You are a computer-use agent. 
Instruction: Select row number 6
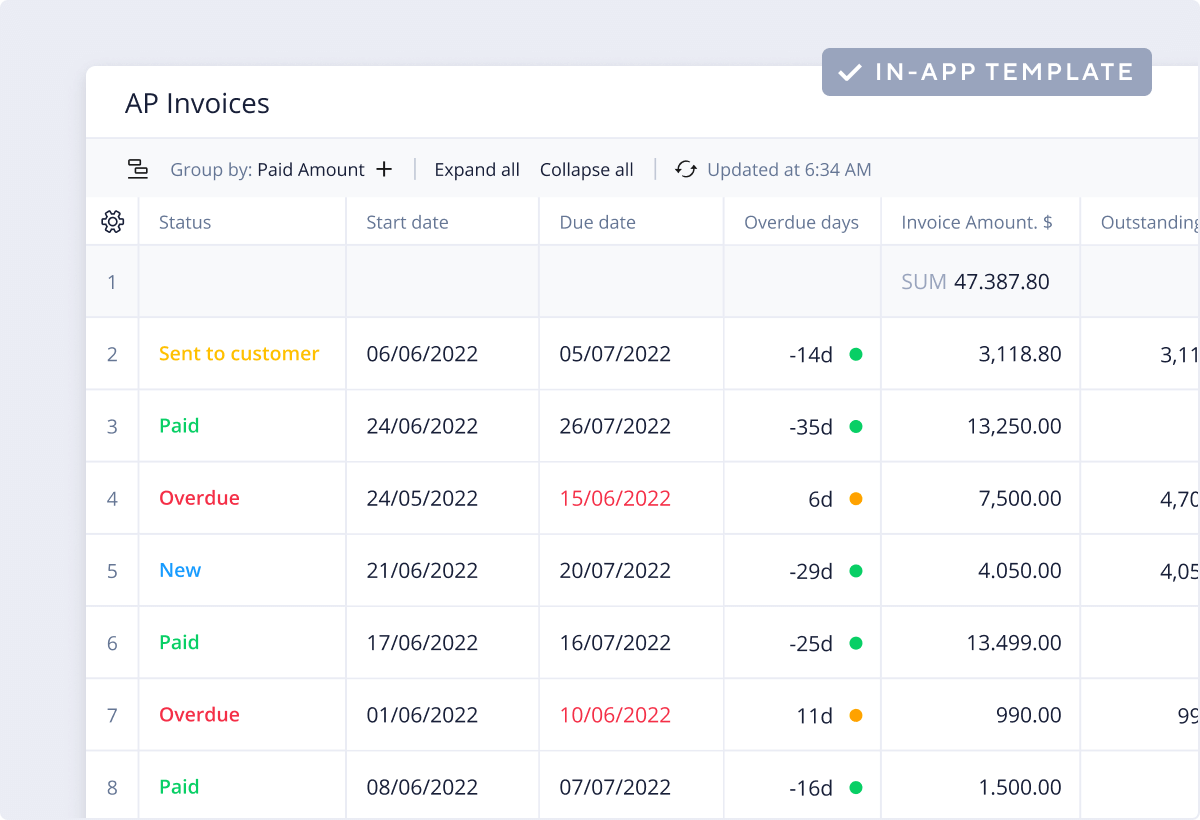112,643
